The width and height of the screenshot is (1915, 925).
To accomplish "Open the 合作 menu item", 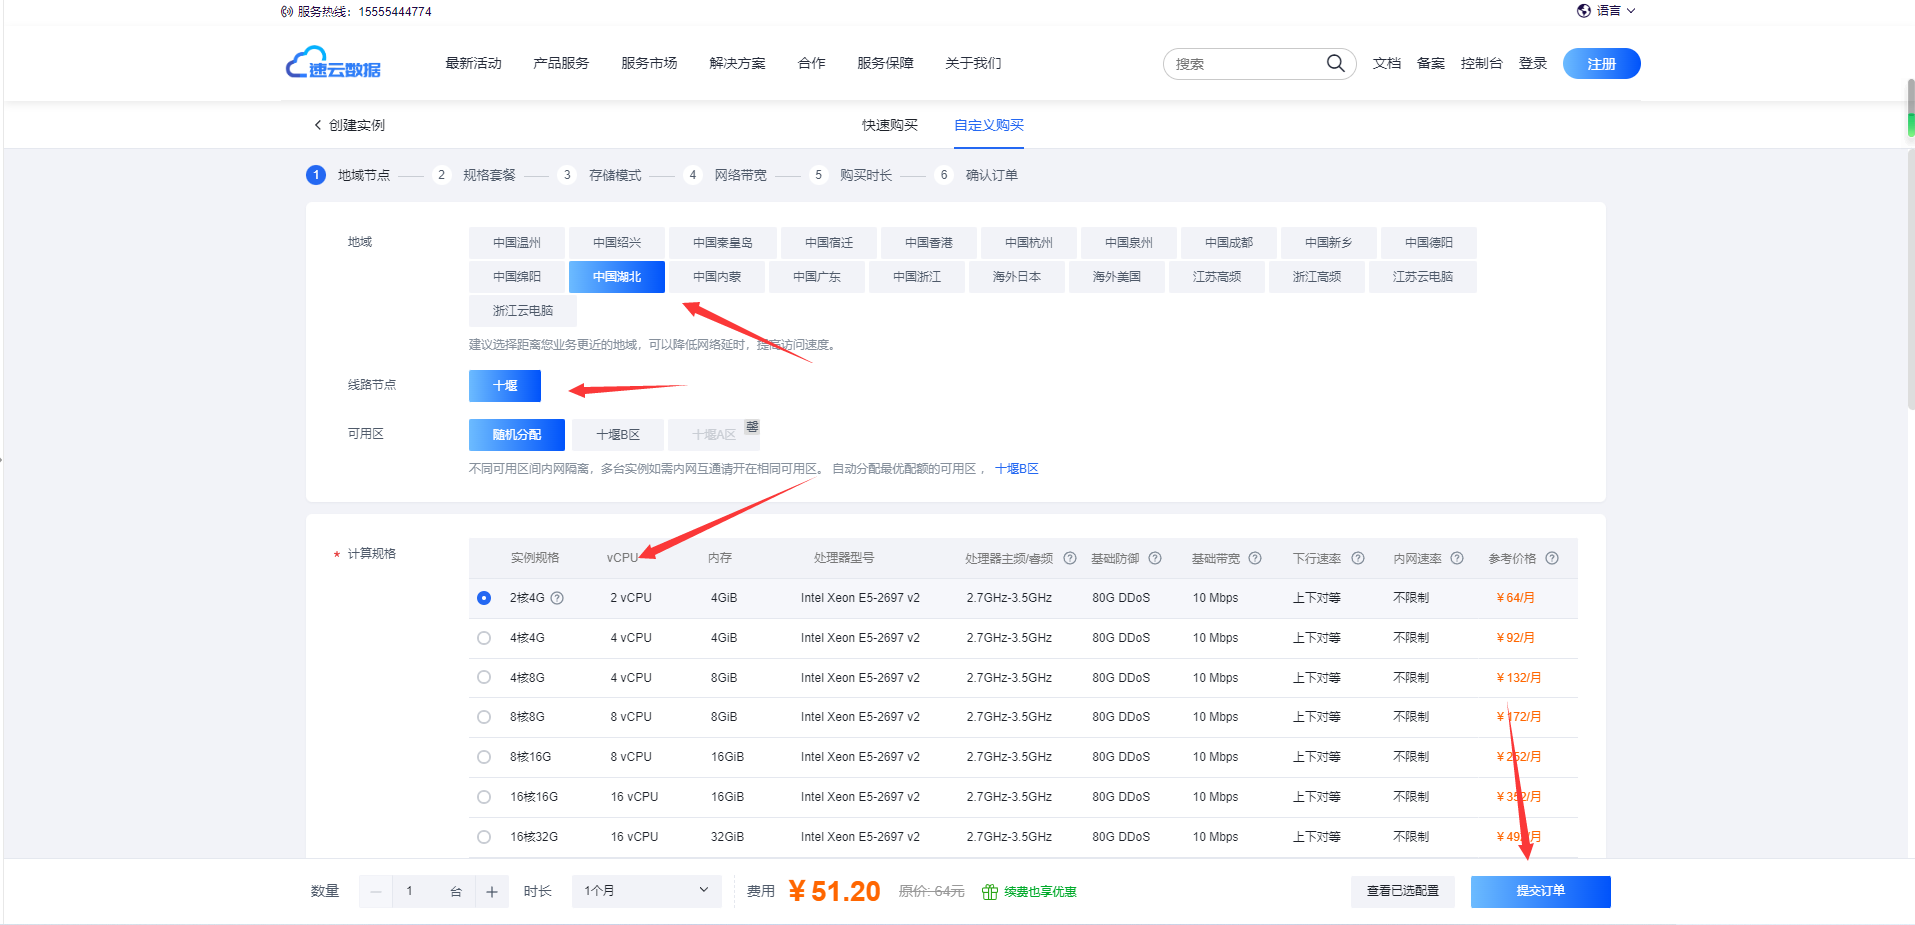I will (x=811, y=63).
